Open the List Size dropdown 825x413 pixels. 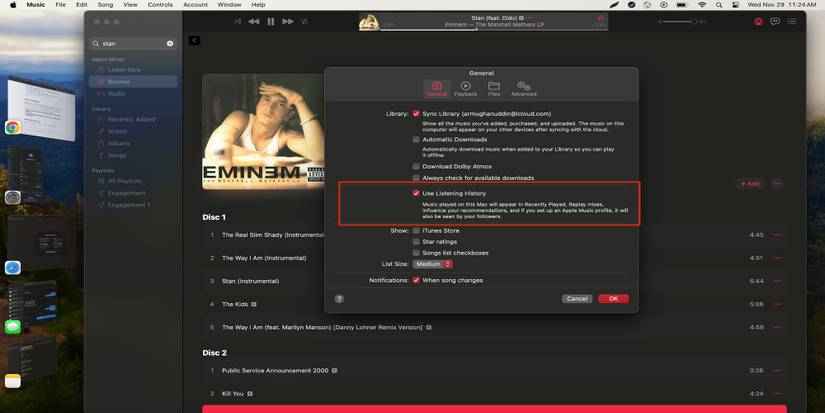(x=432, y=264)
